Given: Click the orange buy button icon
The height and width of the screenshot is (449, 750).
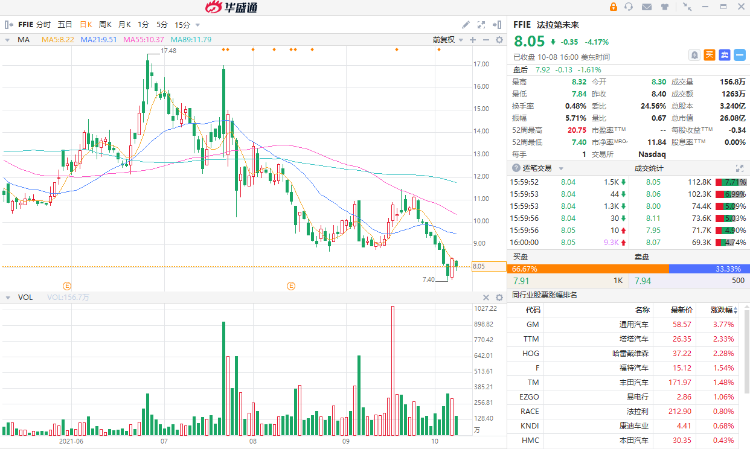Looking at the screenshot, I should pyautogui.click(x=709, y=55).
